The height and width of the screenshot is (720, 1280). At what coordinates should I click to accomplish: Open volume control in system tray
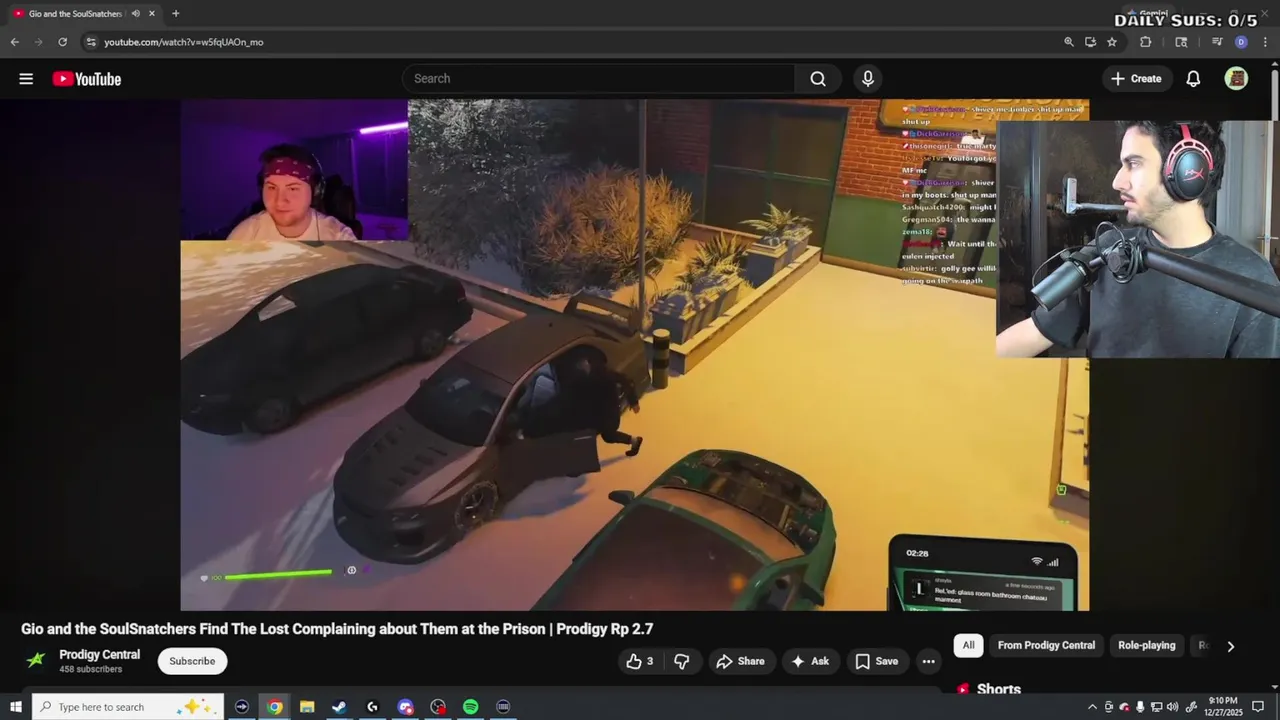[1172, 707]
